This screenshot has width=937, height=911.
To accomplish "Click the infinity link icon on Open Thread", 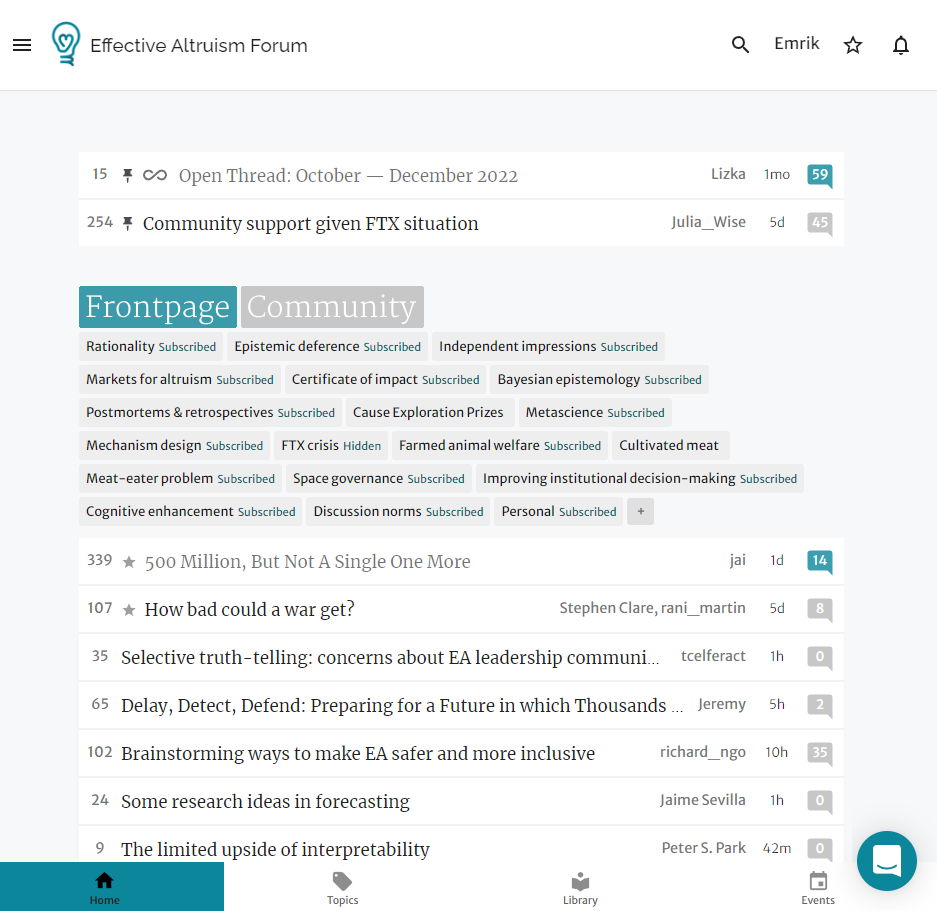I will [155, 175].
